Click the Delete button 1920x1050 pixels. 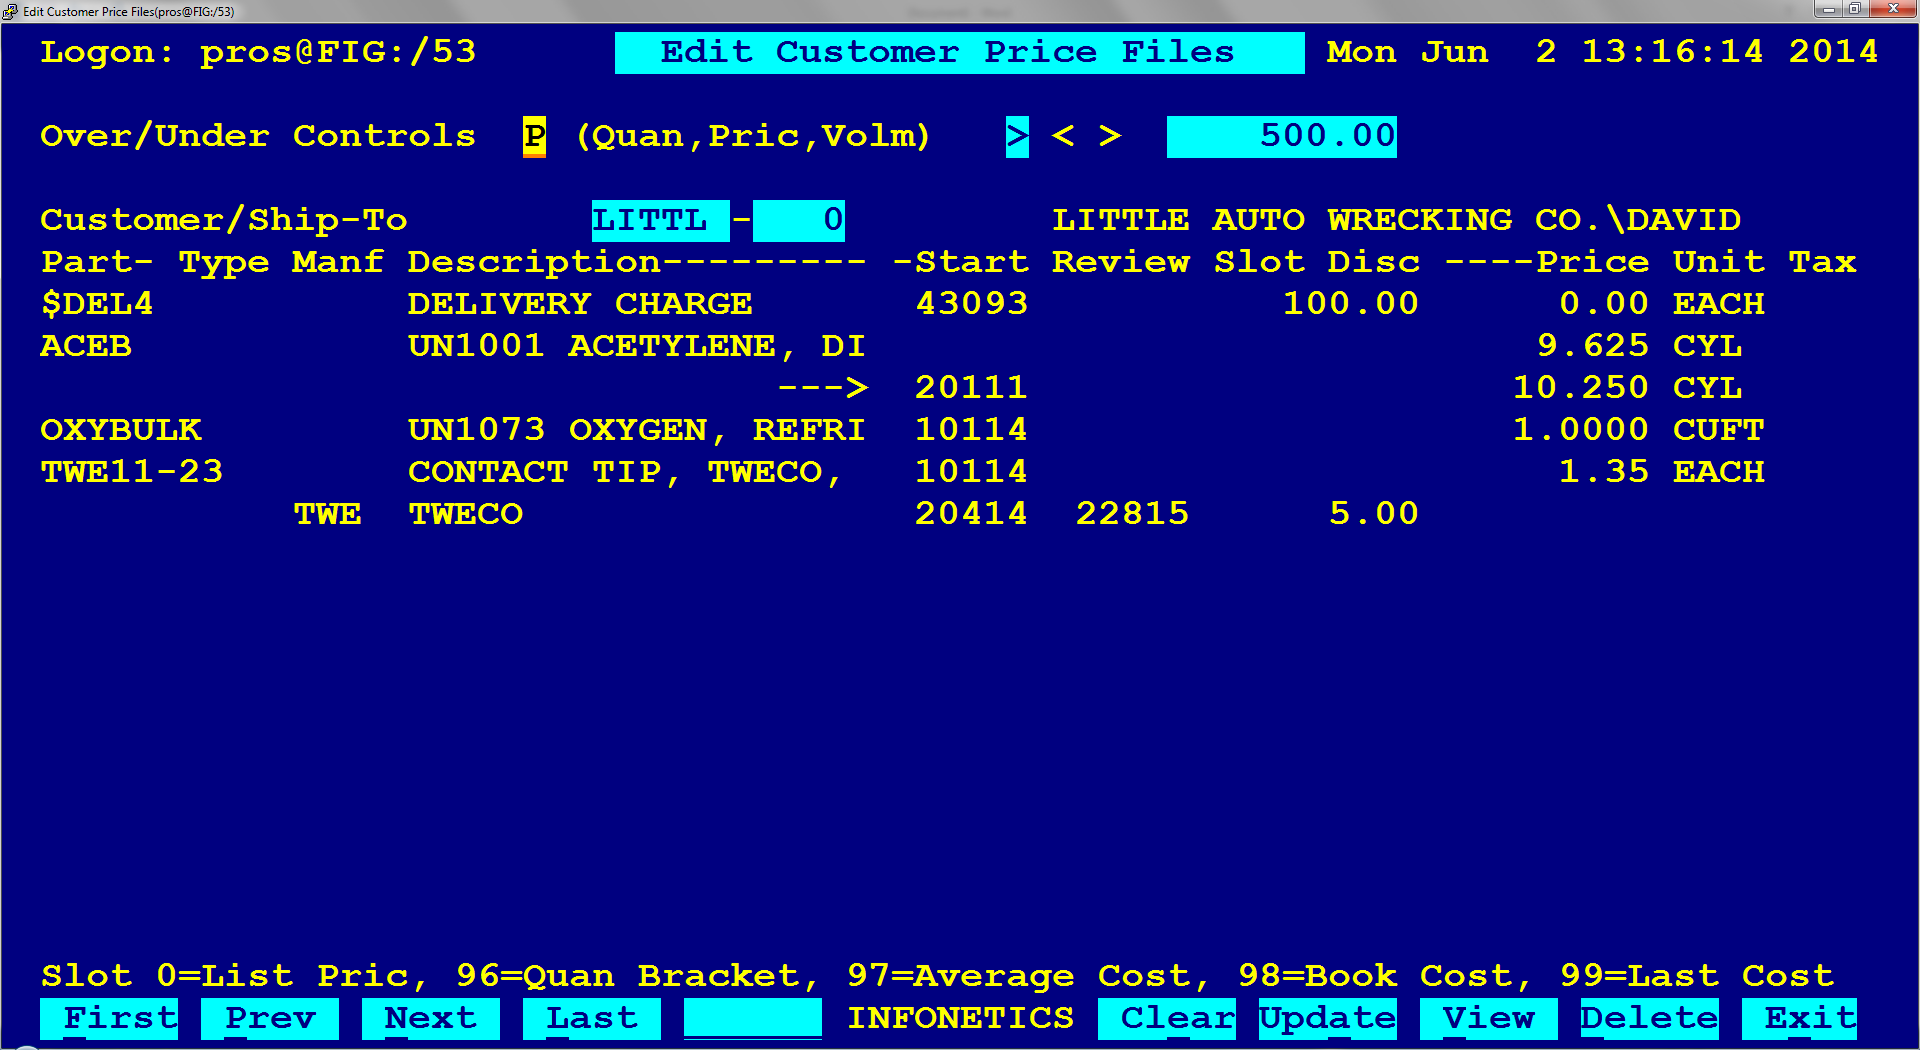1650,1018
